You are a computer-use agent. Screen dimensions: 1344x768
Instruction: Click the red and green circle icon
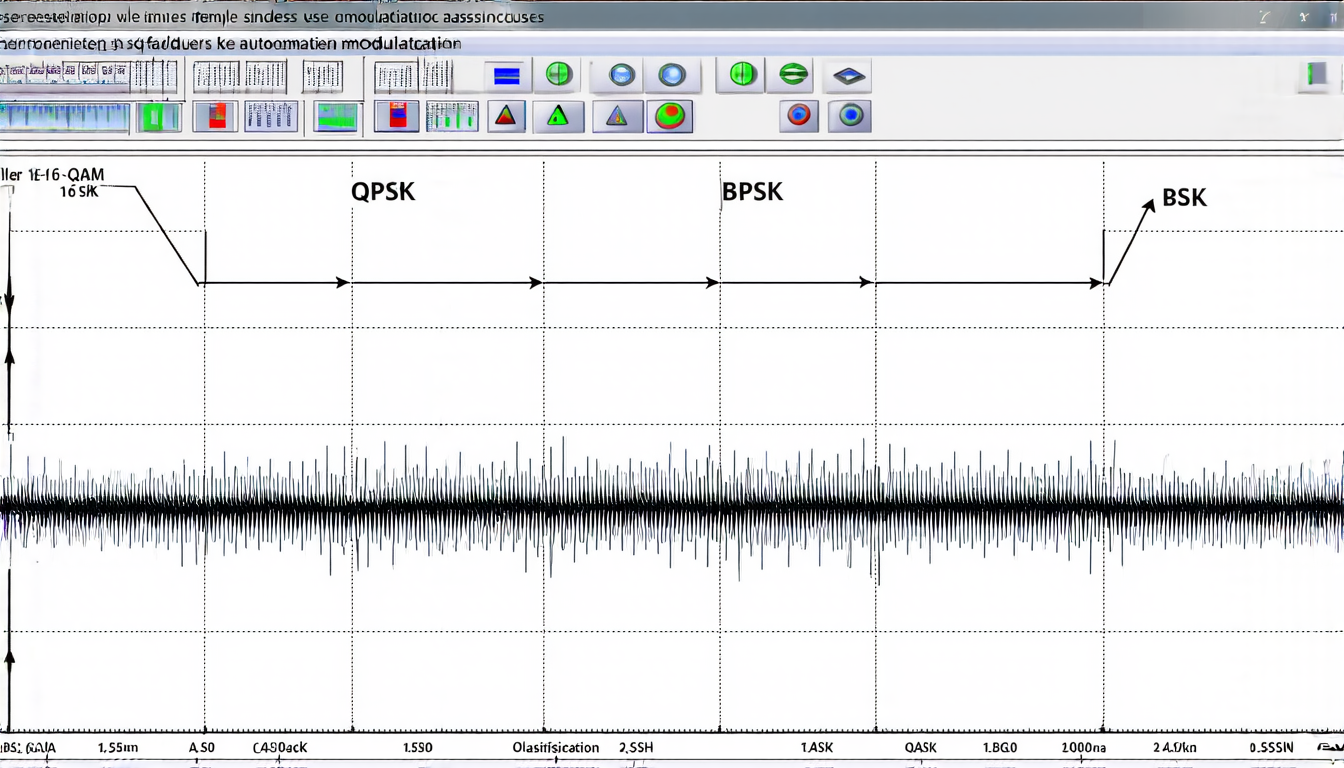[670, 117]
